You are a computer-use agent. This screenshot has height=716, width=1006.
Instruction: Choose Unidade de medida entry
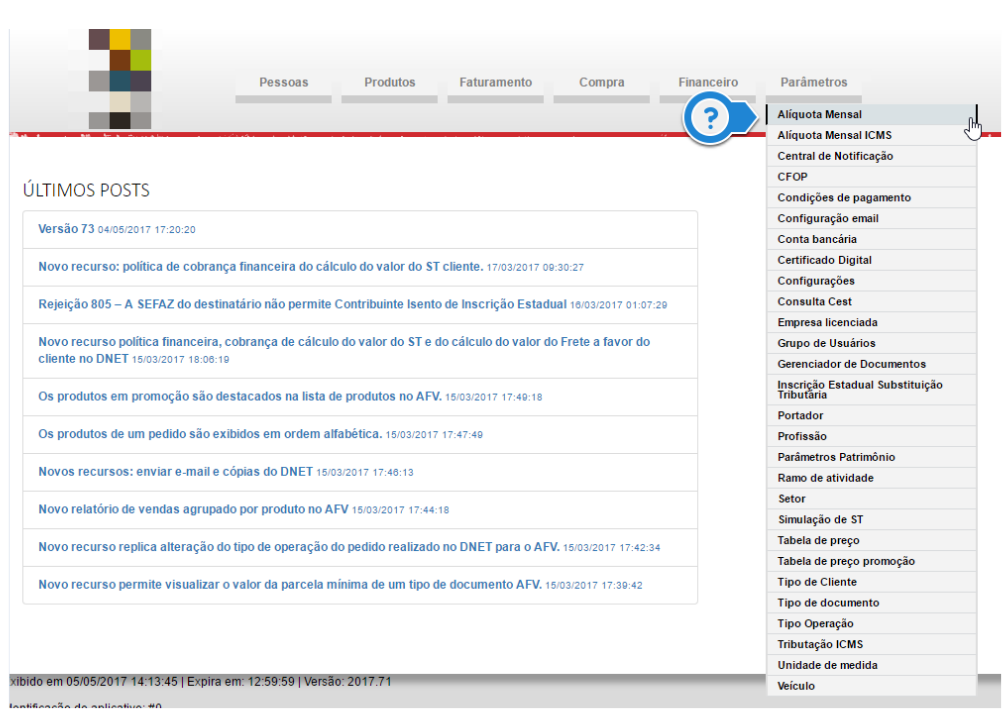827,665
